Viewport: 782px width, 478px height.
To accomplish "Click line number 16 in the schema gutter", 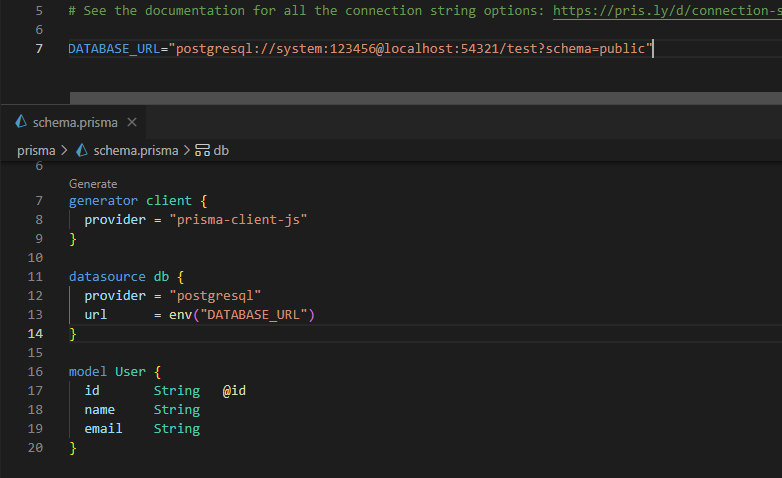I will coord(35,371).
